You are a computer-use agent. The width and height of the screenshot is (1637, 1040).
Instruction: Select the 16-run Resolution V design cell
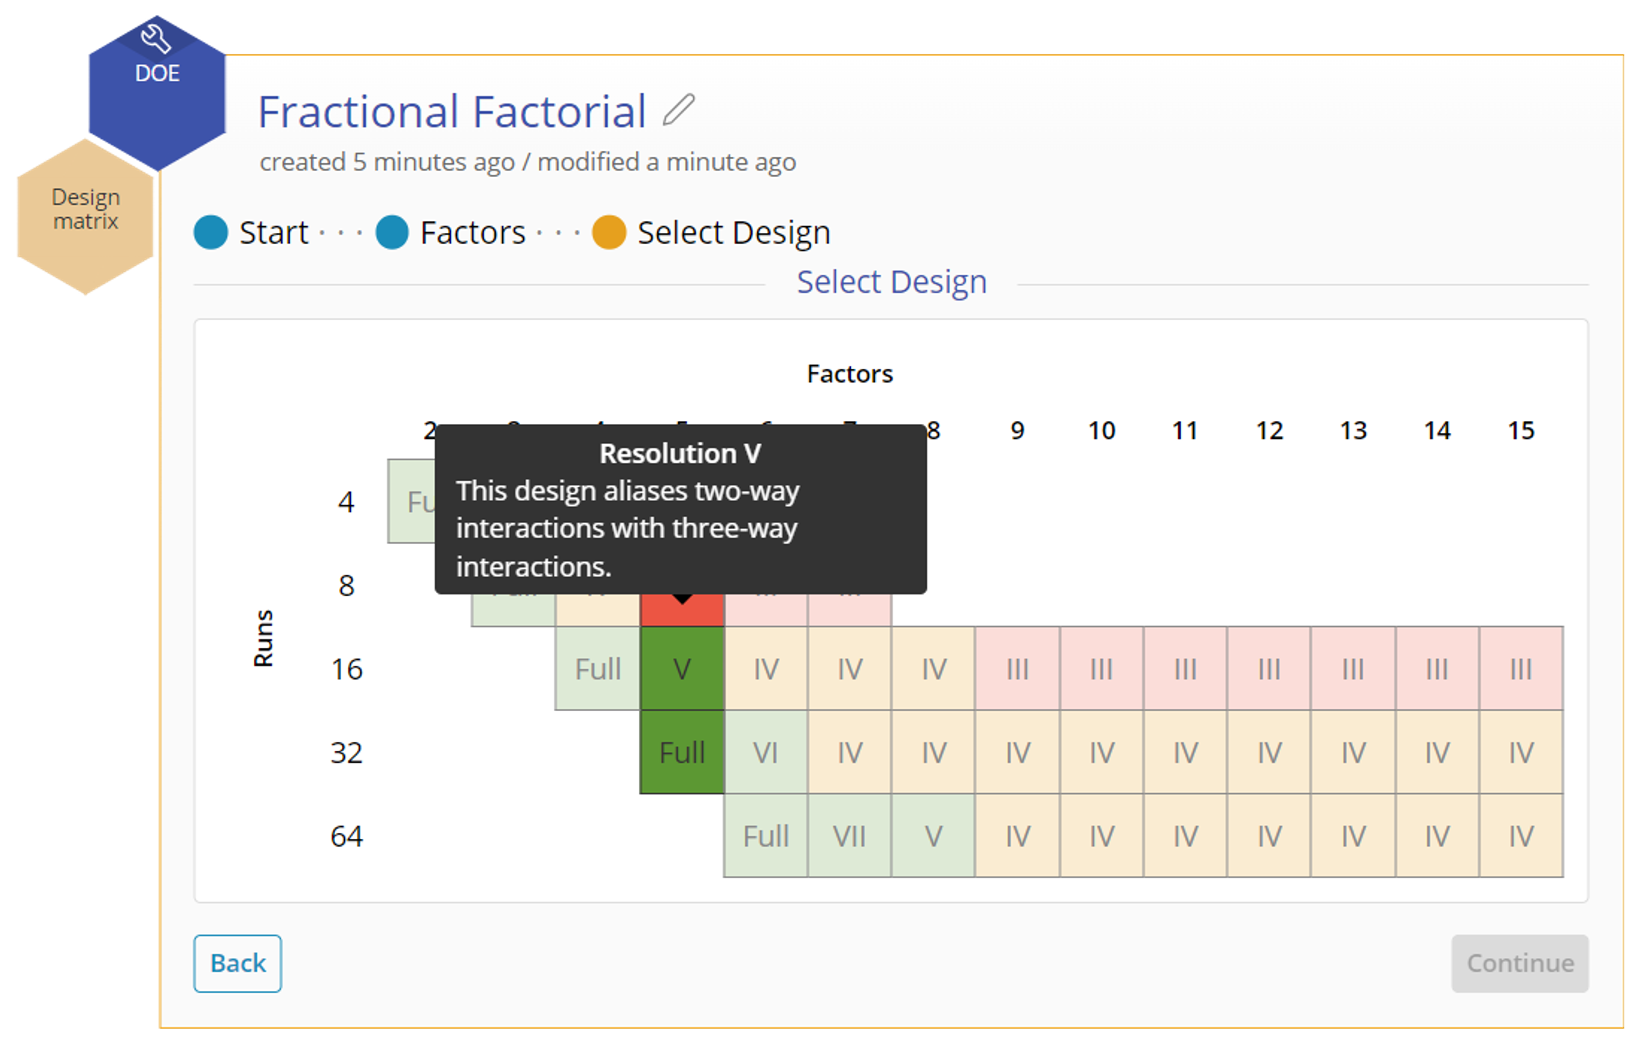682,669
